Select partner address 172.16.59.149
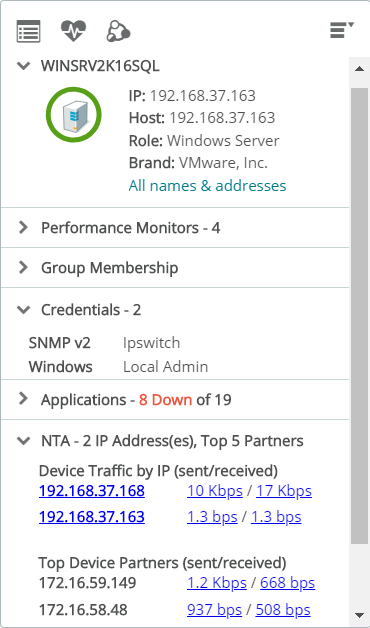 (x=87, y=583)
